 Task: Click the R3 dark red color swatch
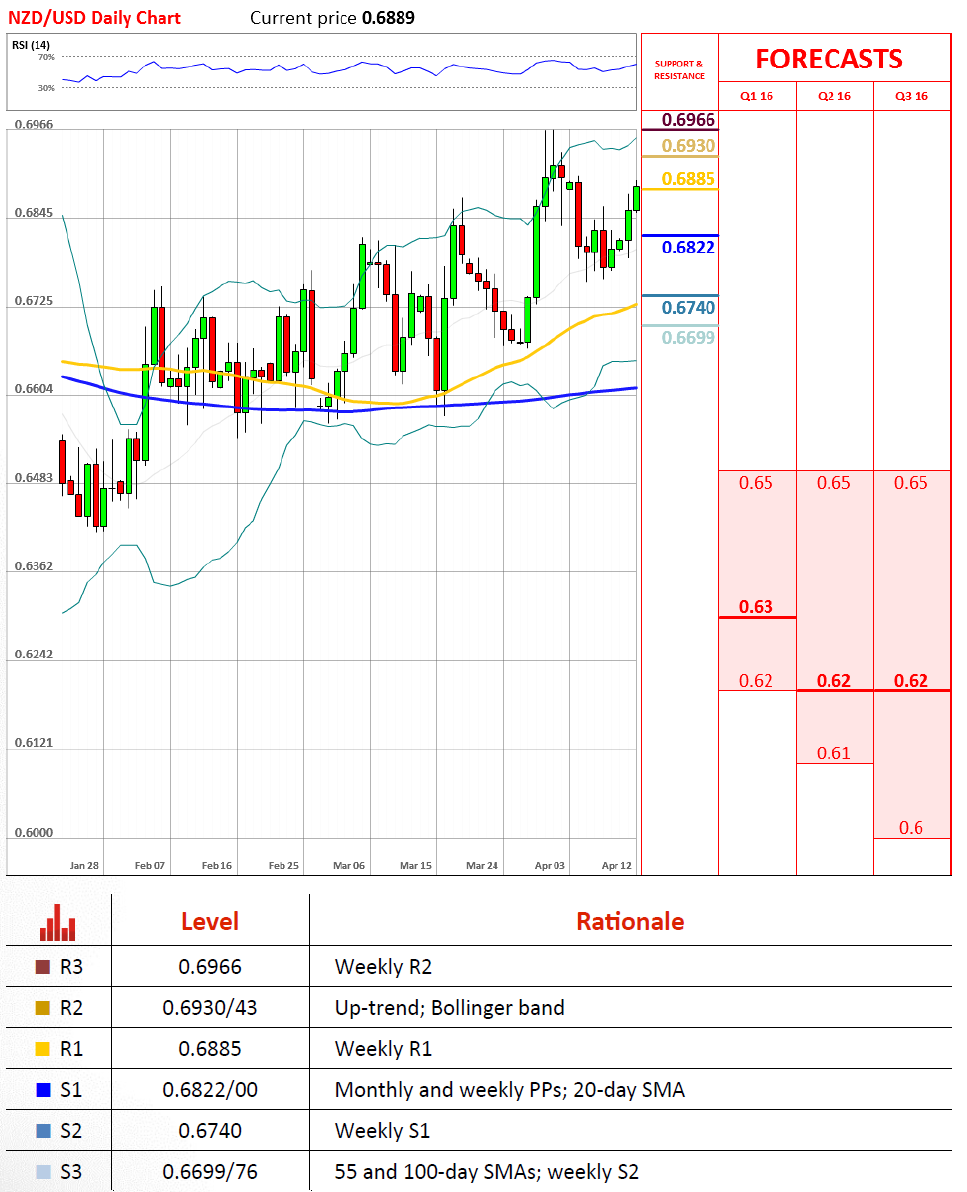[x=43, y=967]
